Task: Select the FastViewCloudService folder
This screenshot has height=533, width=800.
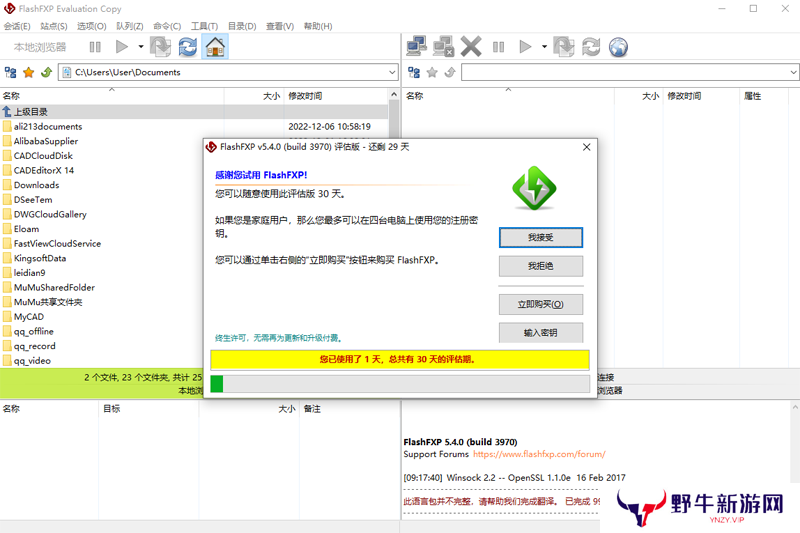Action: [x=57, y=243]
